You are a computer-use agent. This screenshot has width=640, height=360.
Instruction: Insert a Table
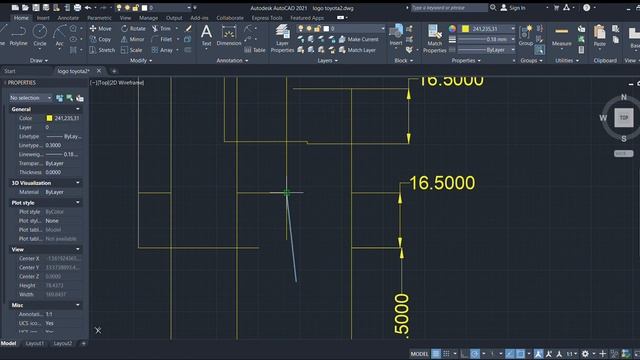(255, 50)
